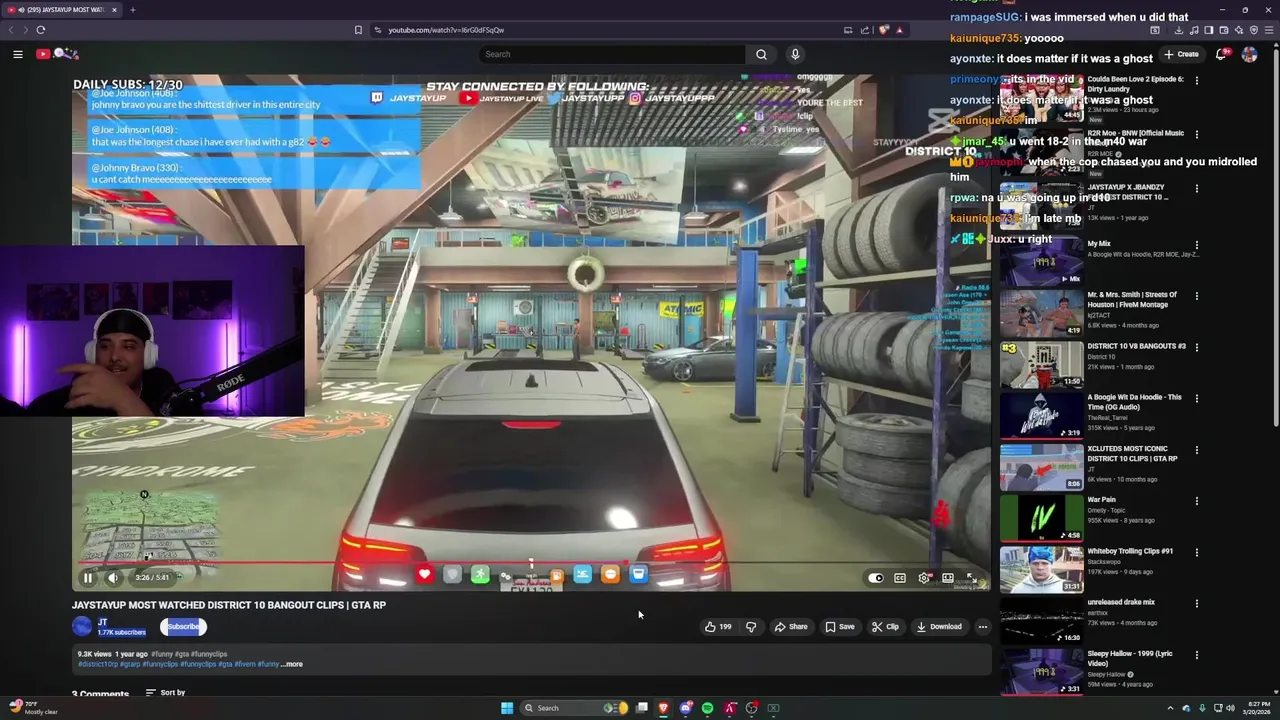Click the YouTube search magnifier button
Image resolution: width=1280 pixels, height=720 pixels.
point(761,54)
